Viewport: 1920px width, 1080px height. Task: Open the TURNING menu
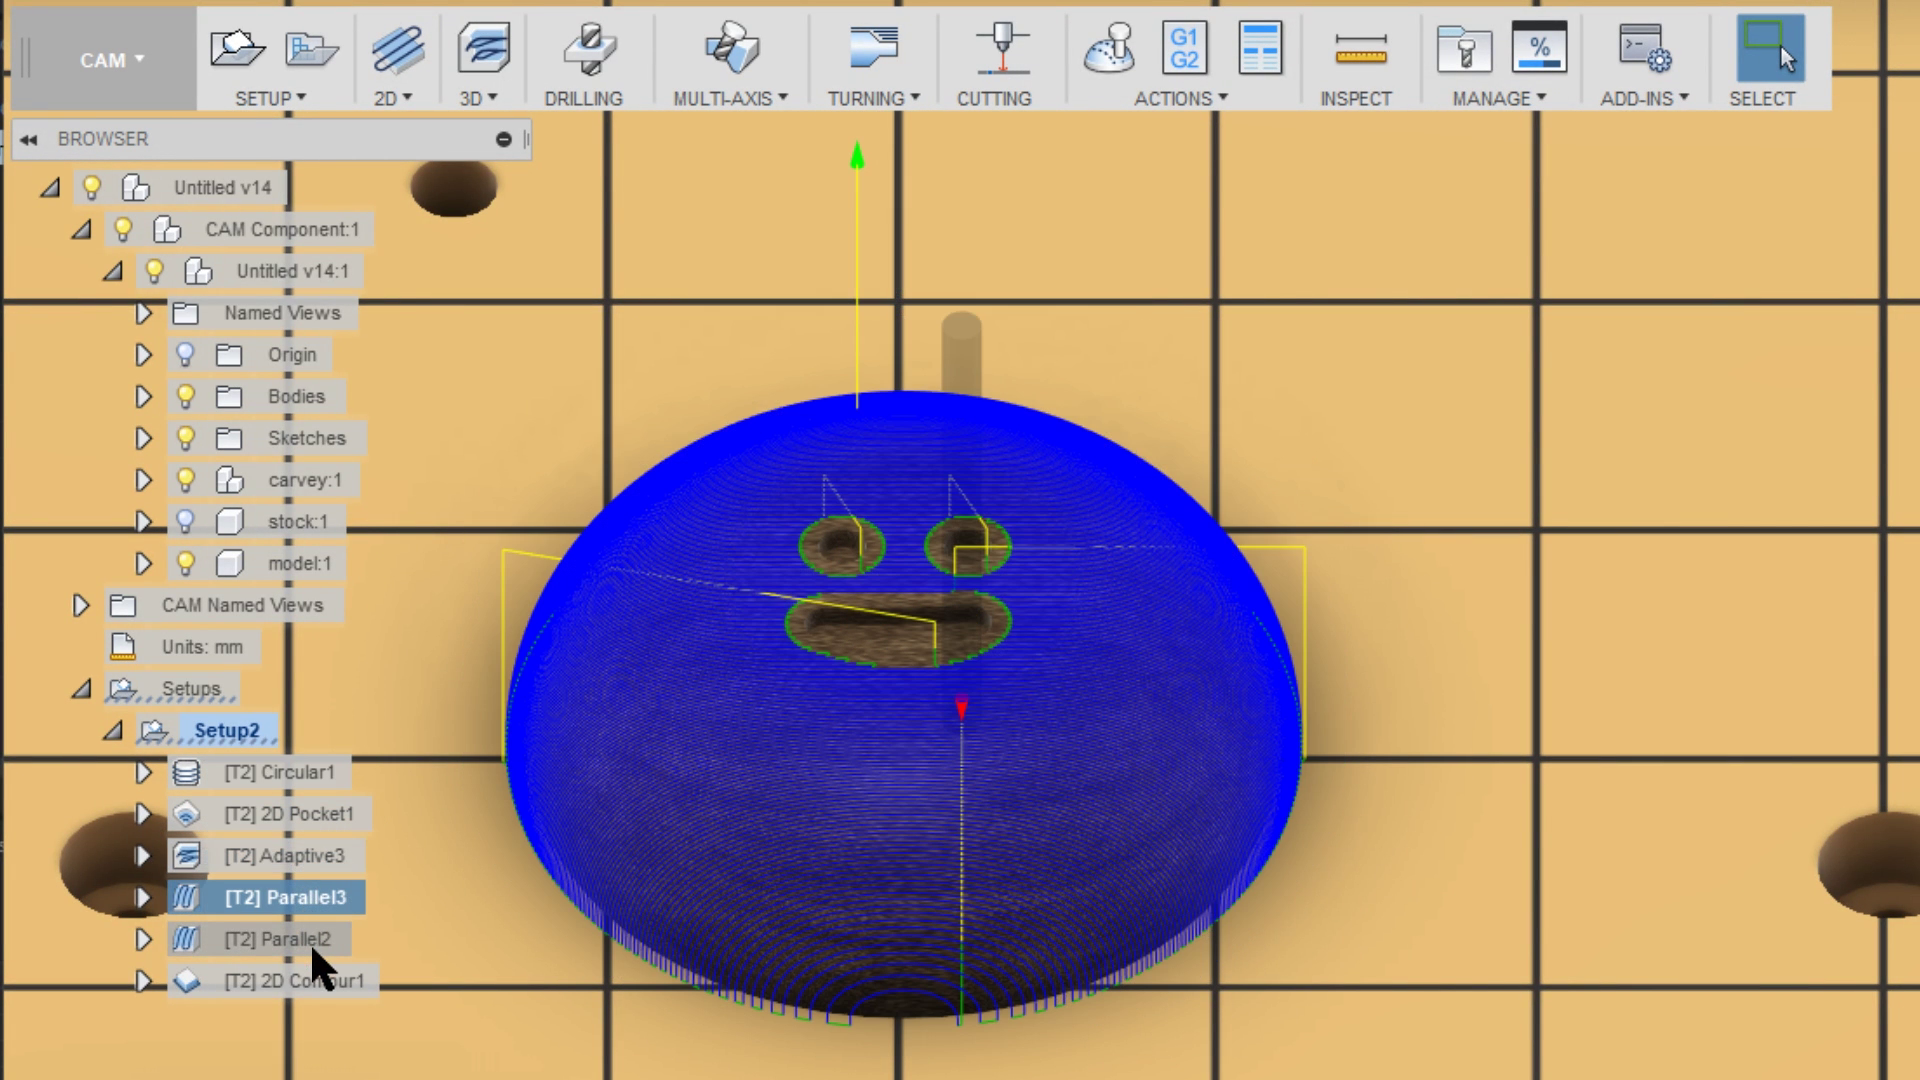[872, 99]
